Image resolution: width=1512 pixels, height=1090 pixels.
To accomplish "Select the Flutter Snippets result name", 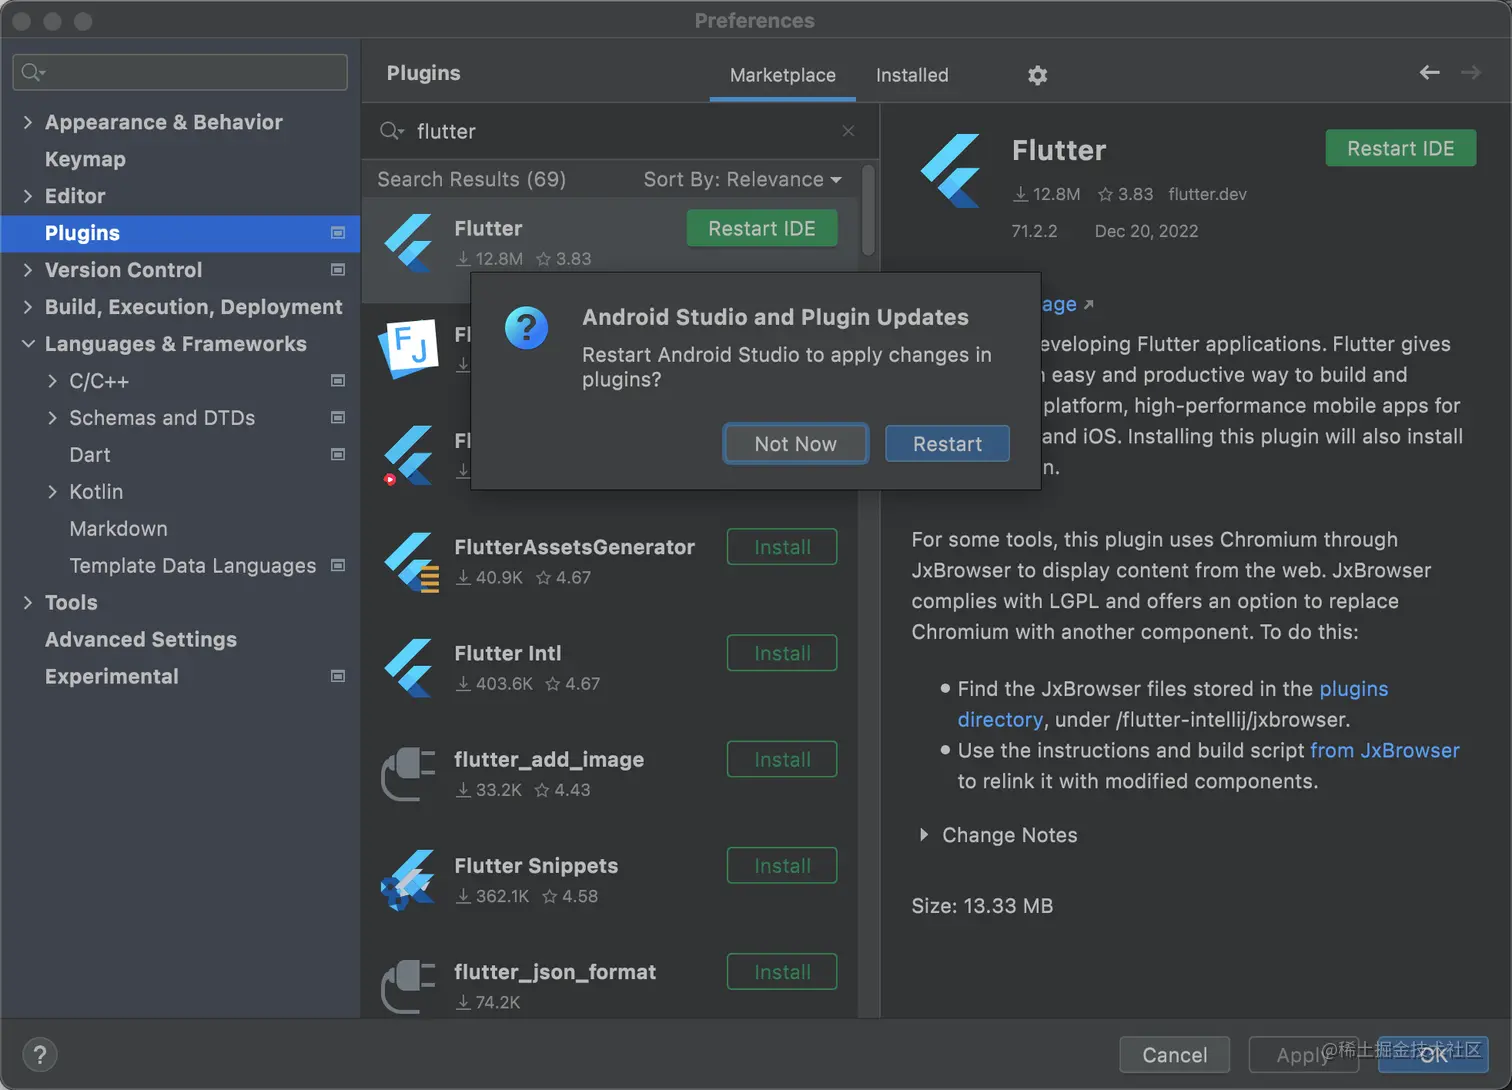I will click(536, 866).
